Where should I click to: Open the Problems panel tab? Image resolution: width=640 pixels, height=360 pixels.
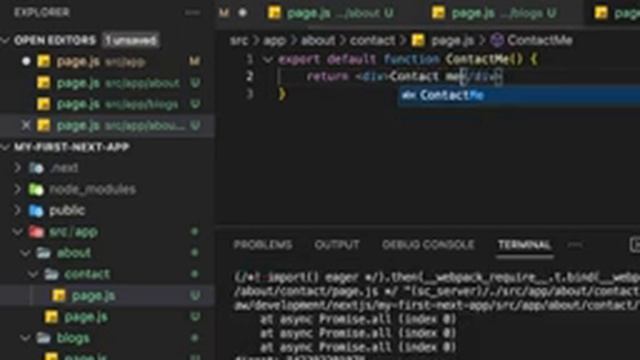coord(263,244)
